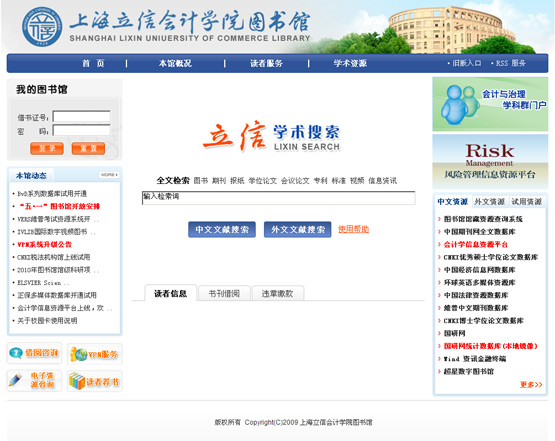Open 图书馆馆藏资源查询系统 link

tap(483, 219)
